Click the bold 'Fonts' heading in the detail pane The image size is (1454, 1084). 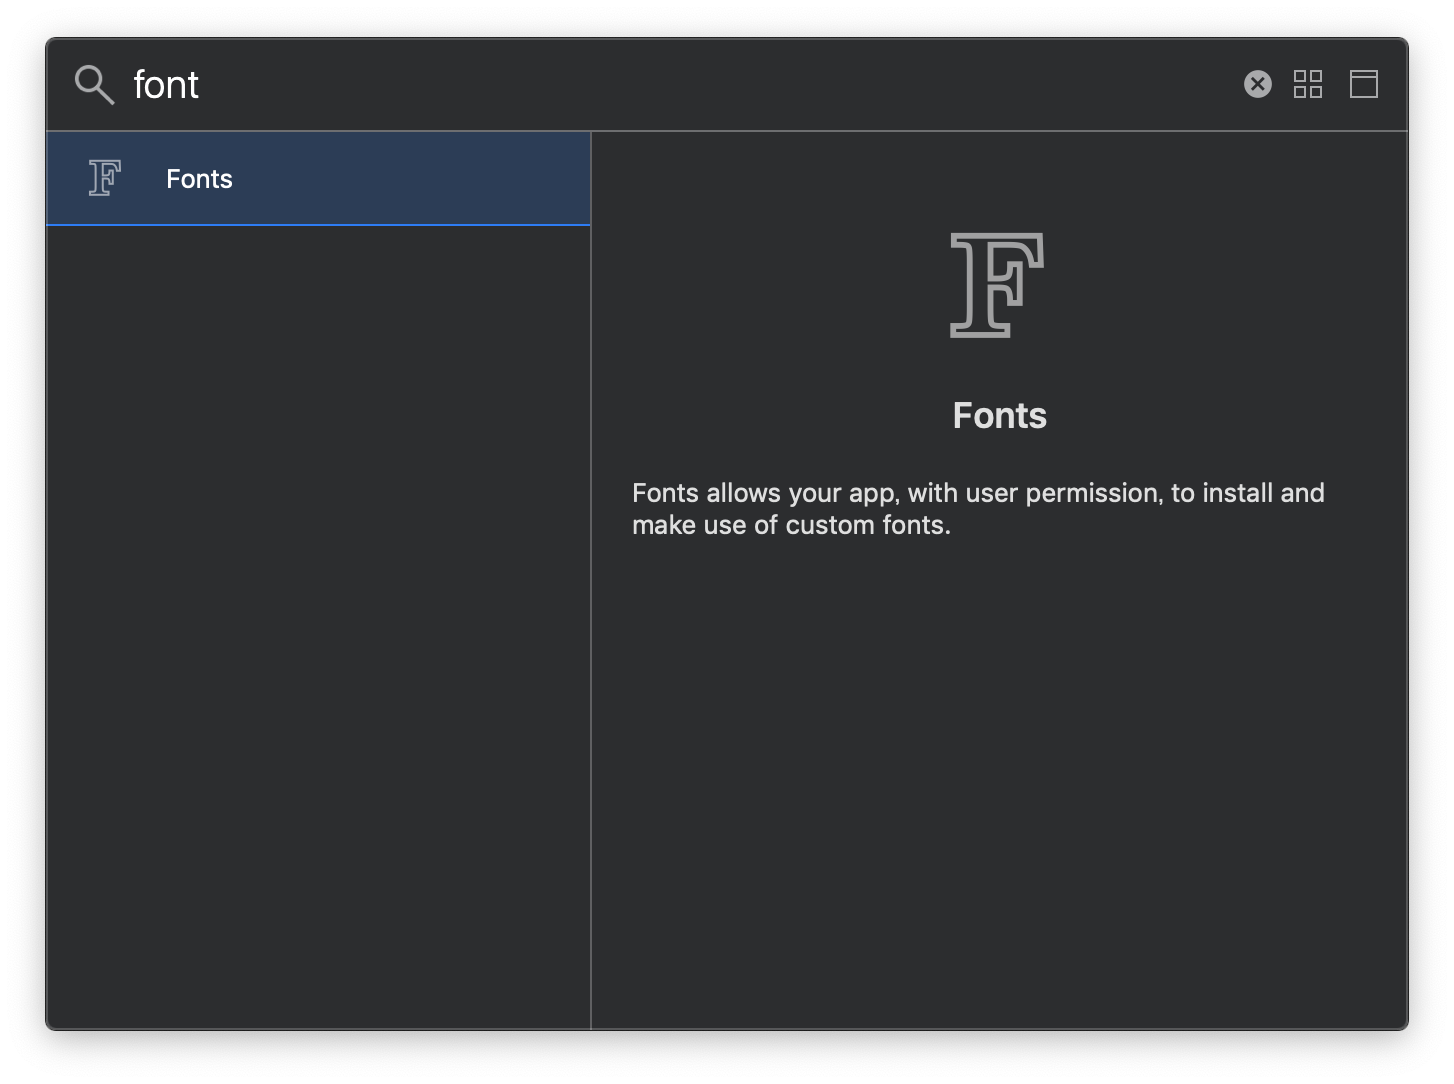tap(999, 416)
